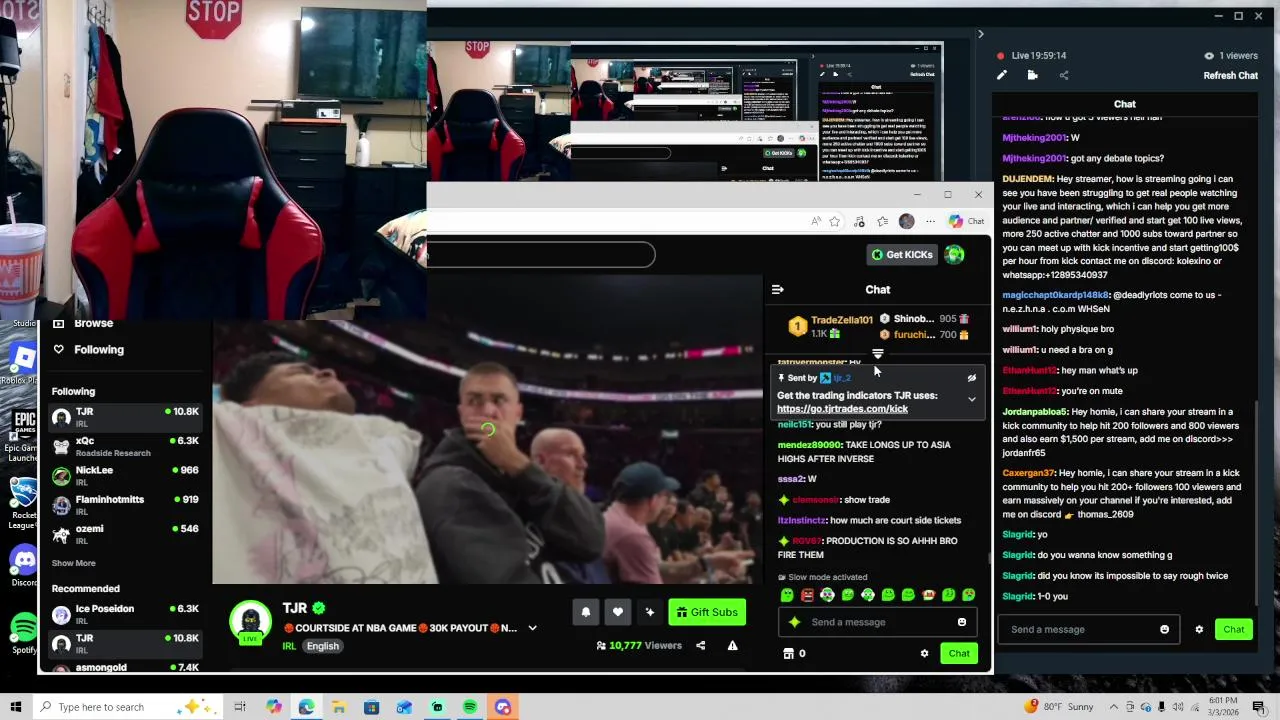
Task: Open emoji picker in streaming app chat
Action: [1164, 630]
